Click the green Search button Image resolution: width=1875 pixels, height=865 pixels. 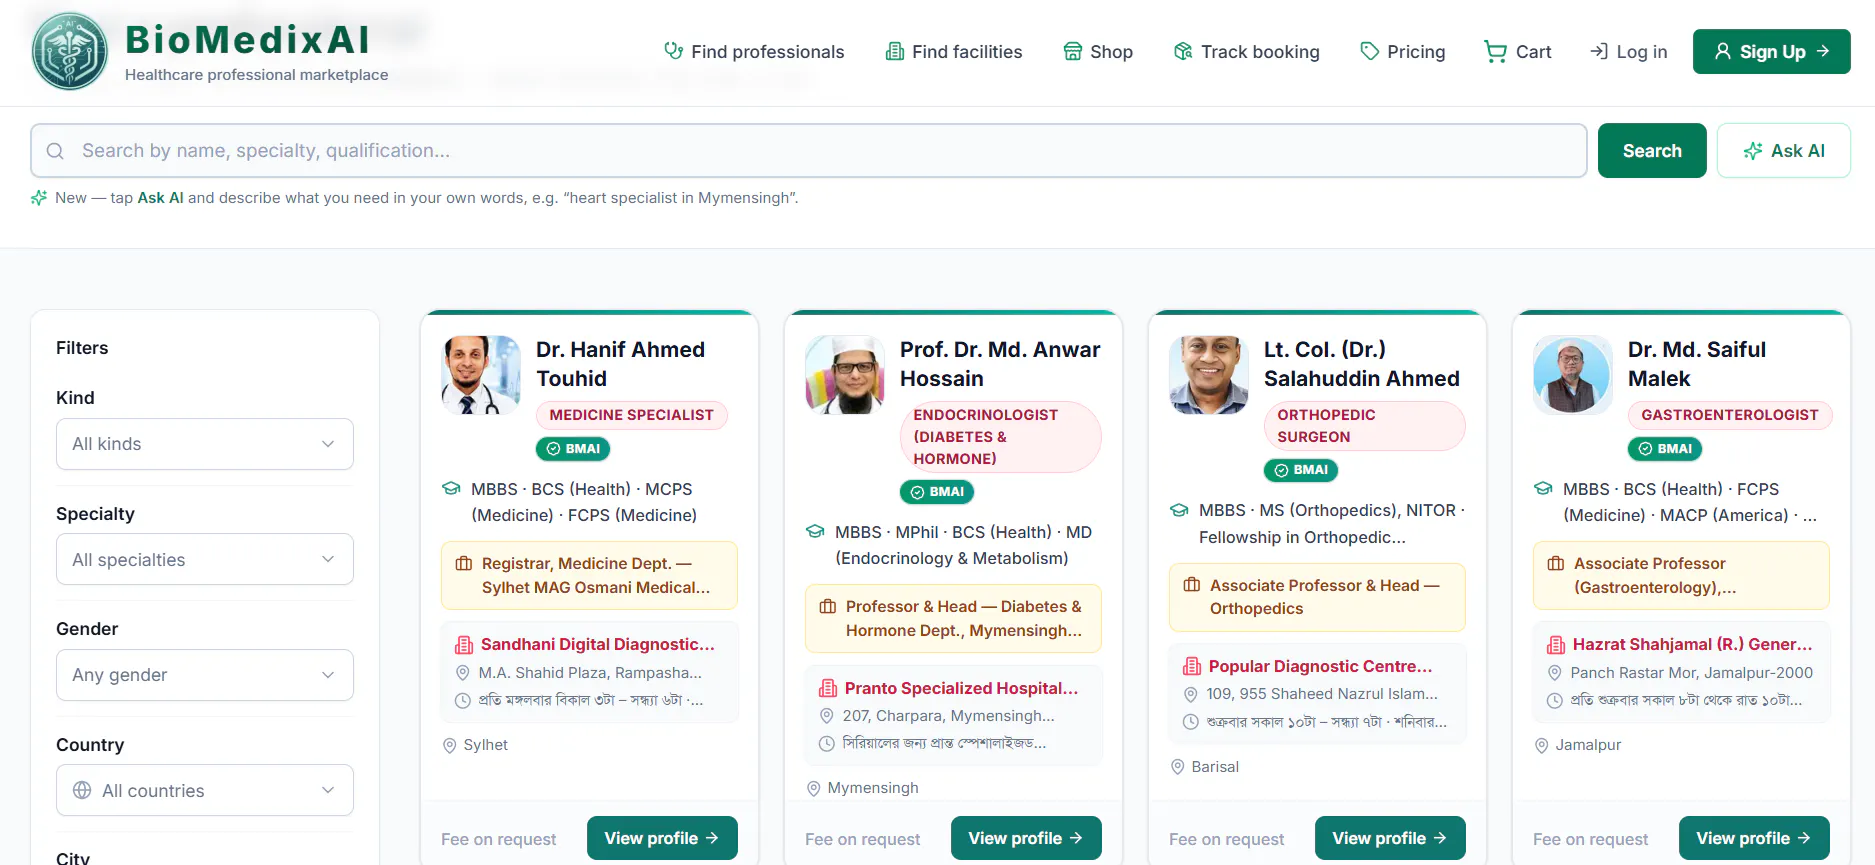[1652, 151]
